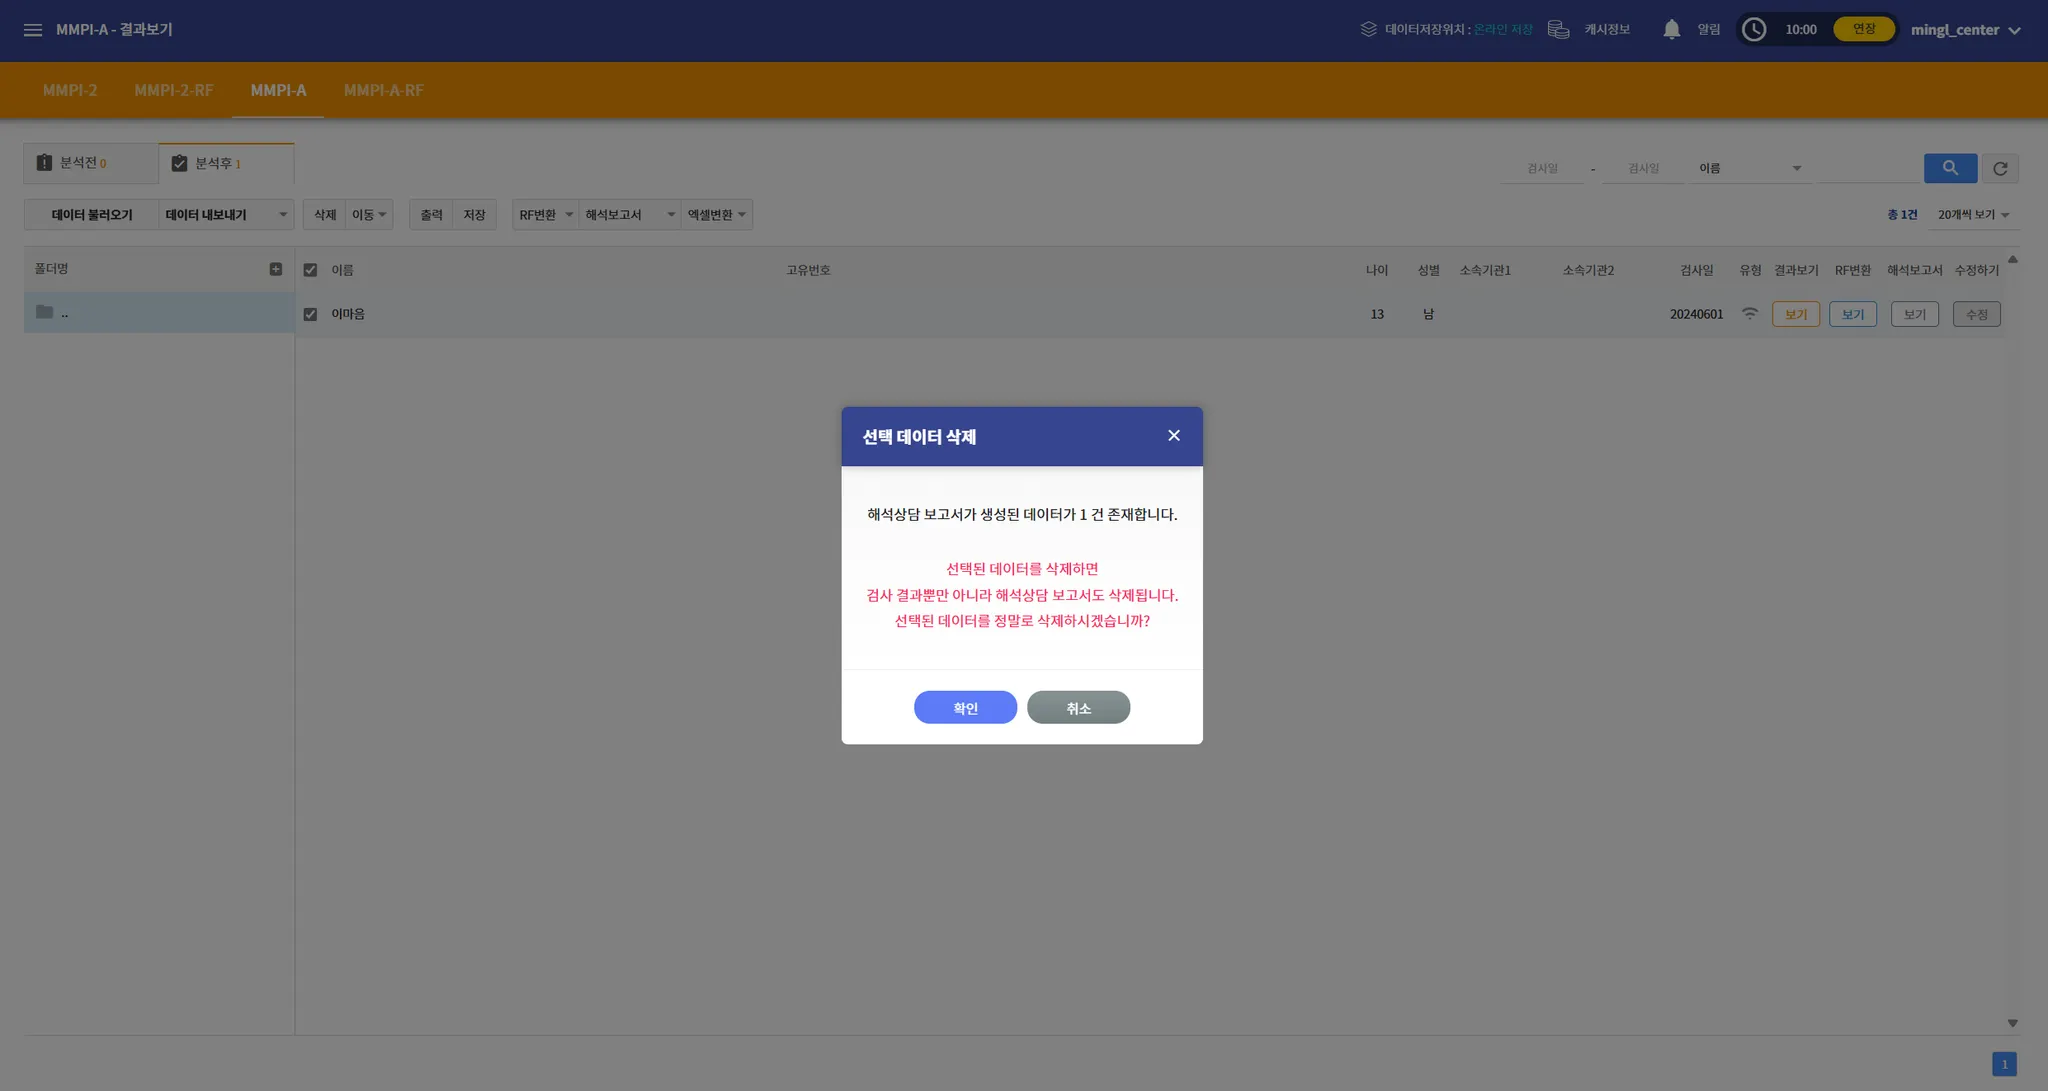This screenshot has width=2048, height=1091.
Task: Open the hamburger menu icon
Action: 33,30
